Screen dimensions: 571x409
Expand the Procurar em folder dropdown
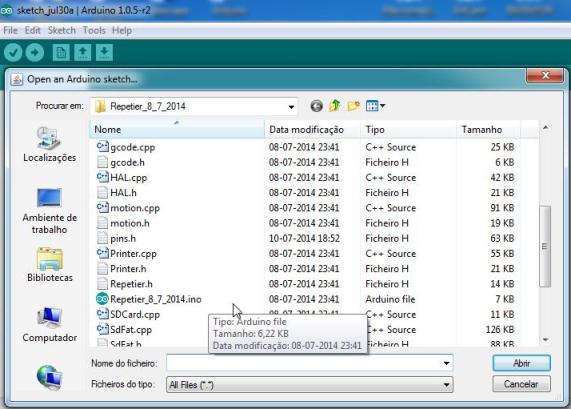tap(291, 107)
